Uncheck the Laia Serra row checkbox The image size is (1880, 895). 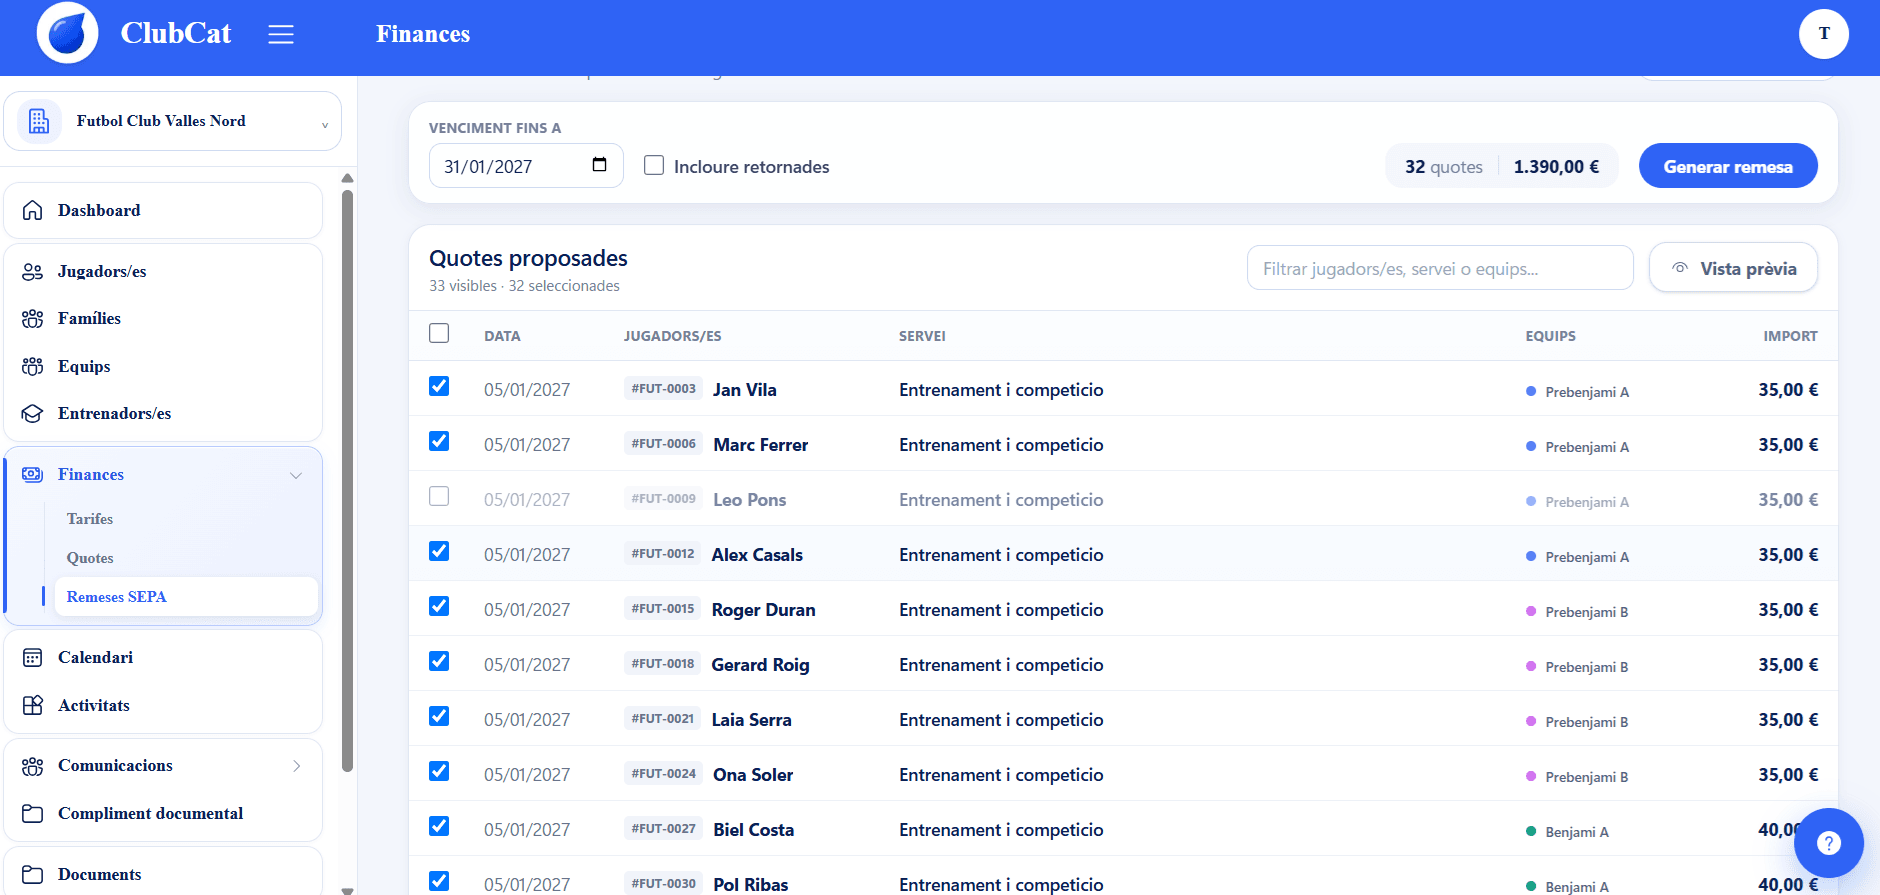pos(439,716)
